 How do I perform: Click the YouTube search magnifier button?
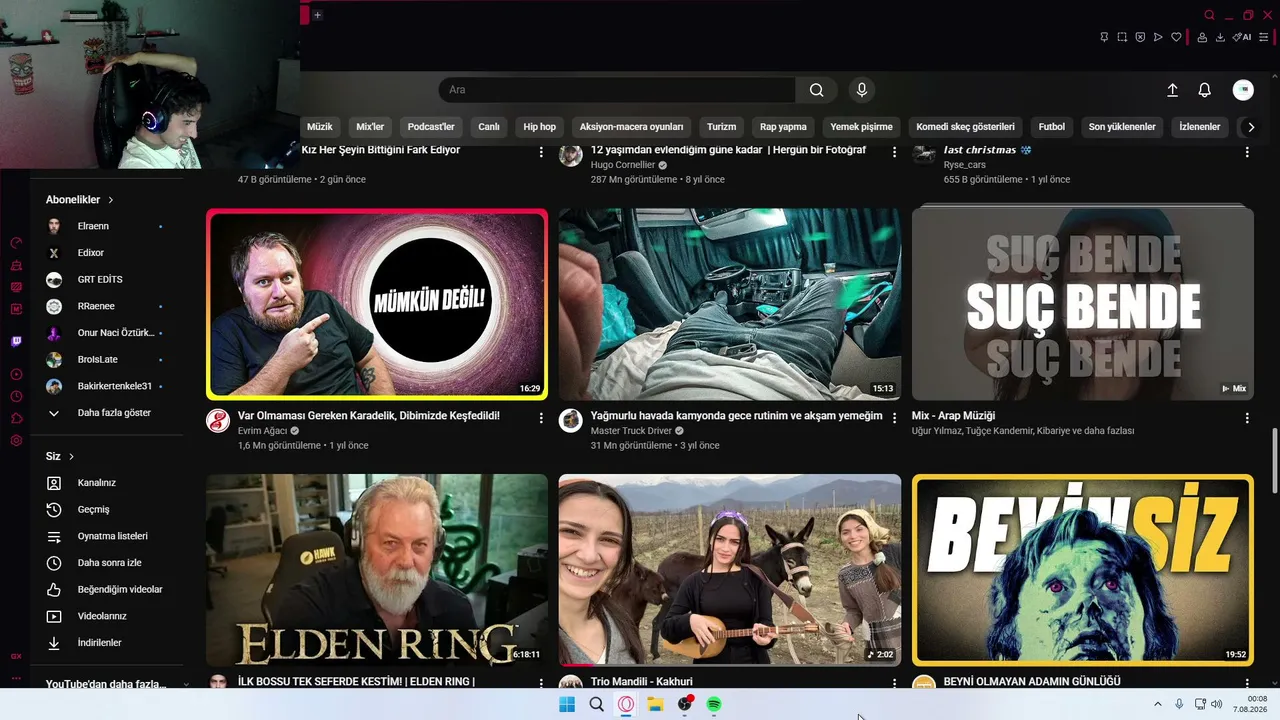817,90
